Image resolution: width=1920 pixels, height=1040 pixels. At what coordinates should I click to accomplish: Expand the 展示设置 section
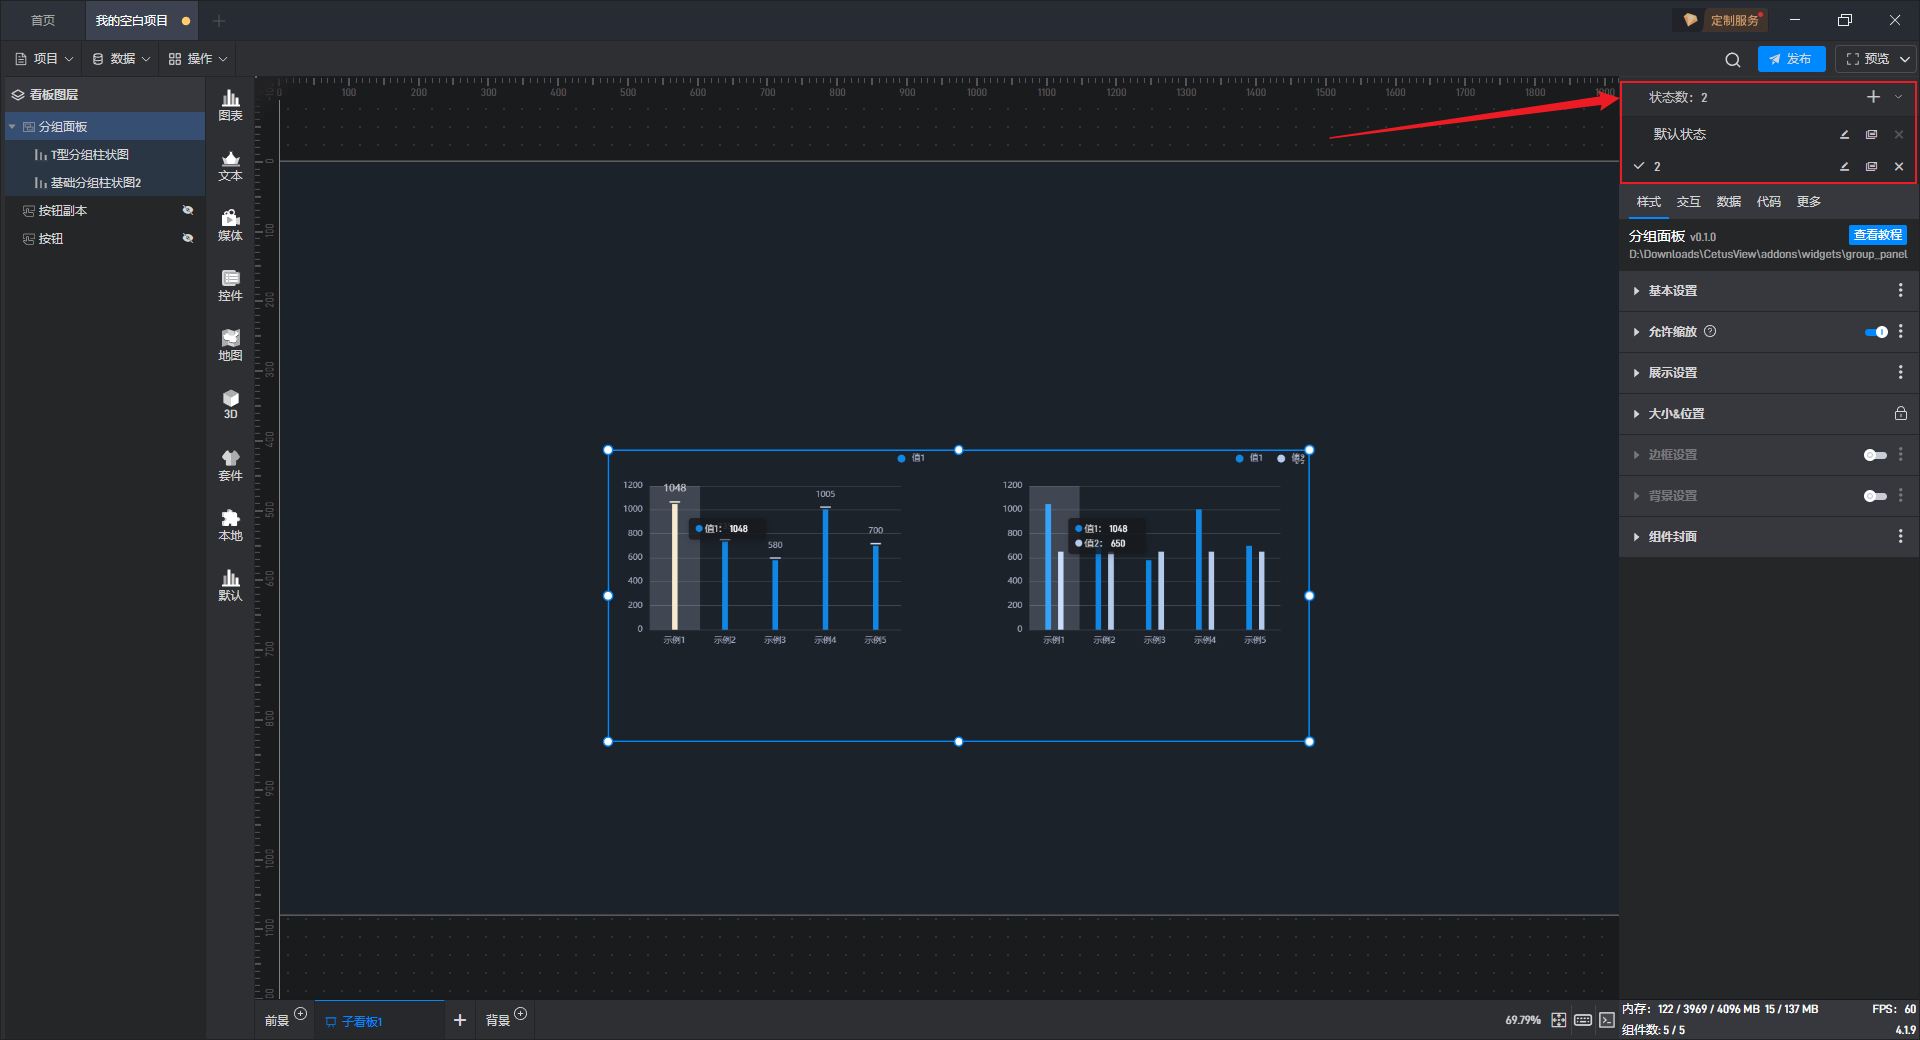click(x=1636, y=373)
